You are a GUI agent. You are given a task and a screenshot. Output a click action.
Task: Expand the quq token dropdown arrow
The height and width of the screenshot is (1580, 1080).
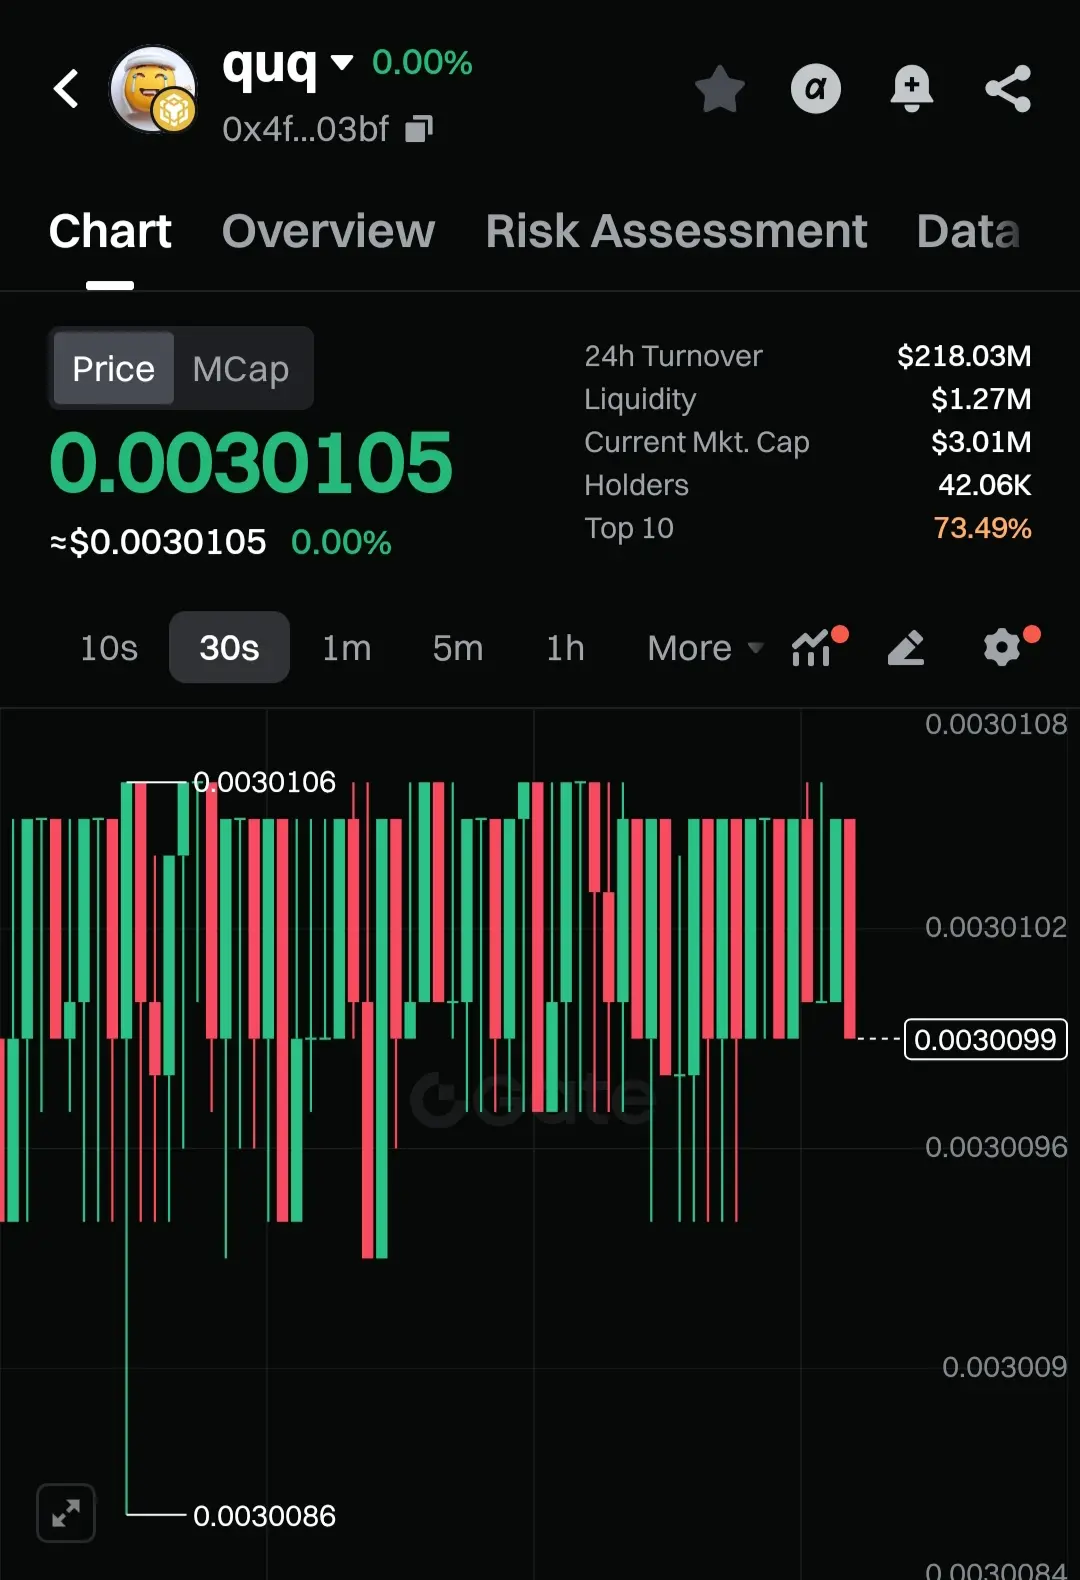pos(341,63)
